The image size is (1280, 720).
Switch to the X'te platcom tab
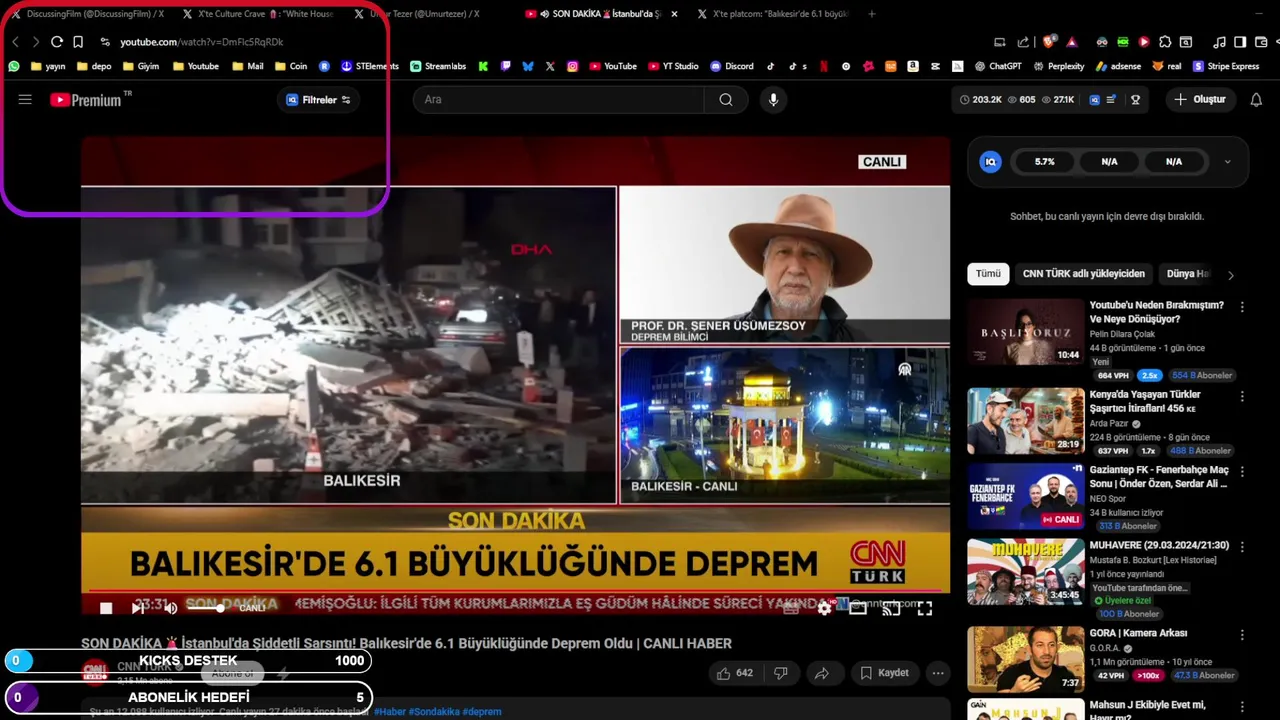(774, 14)
